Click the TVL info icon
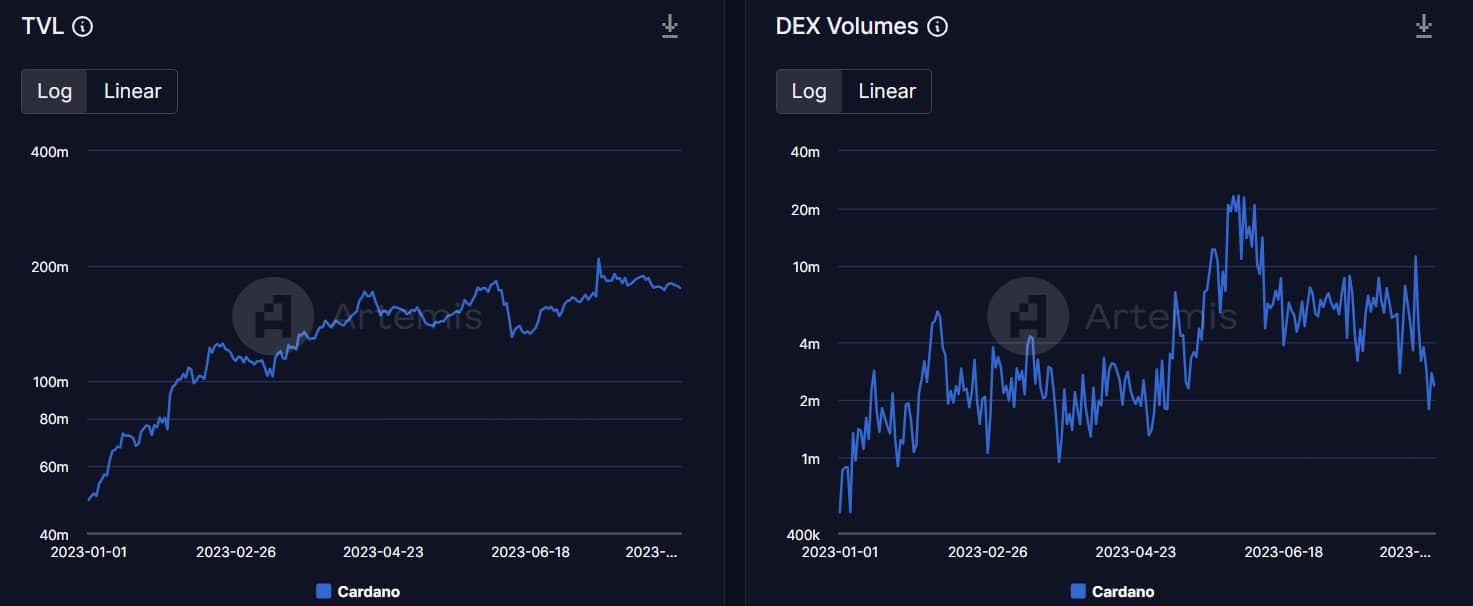1473x606 pixels. click(83, 27)
